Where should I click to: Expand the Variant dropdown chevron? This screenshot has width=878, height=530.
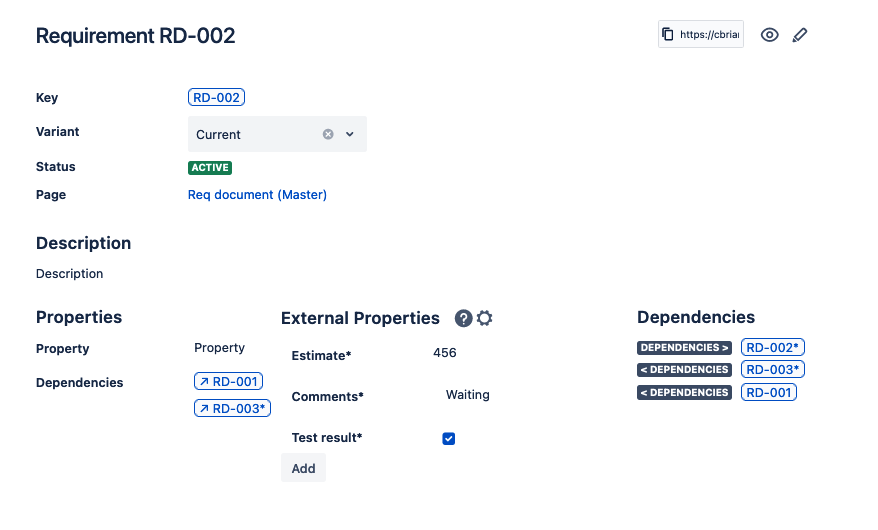tap(350, 134)
